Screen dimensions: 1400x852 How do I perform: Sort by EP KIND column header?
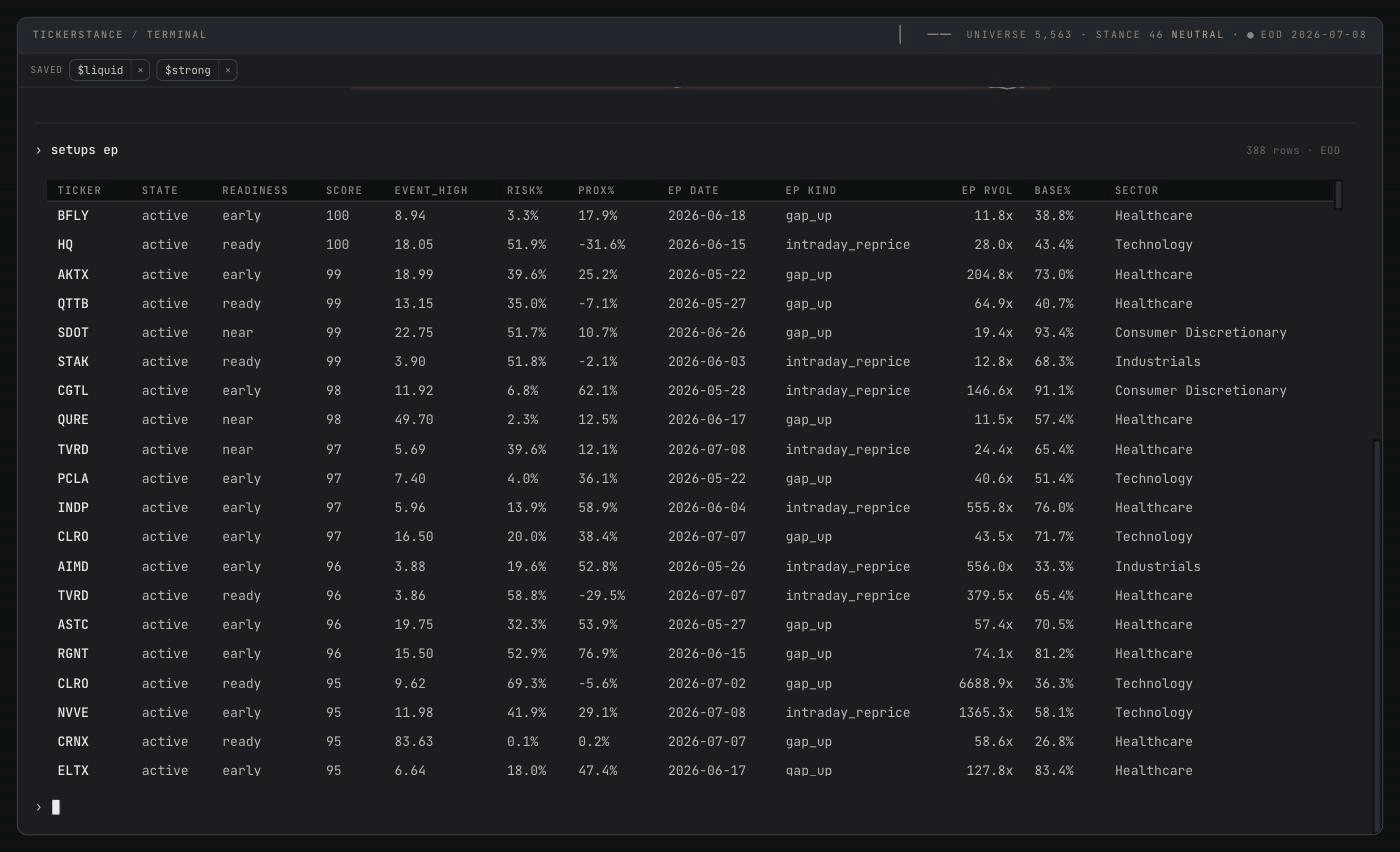click(x=811, y=190)
